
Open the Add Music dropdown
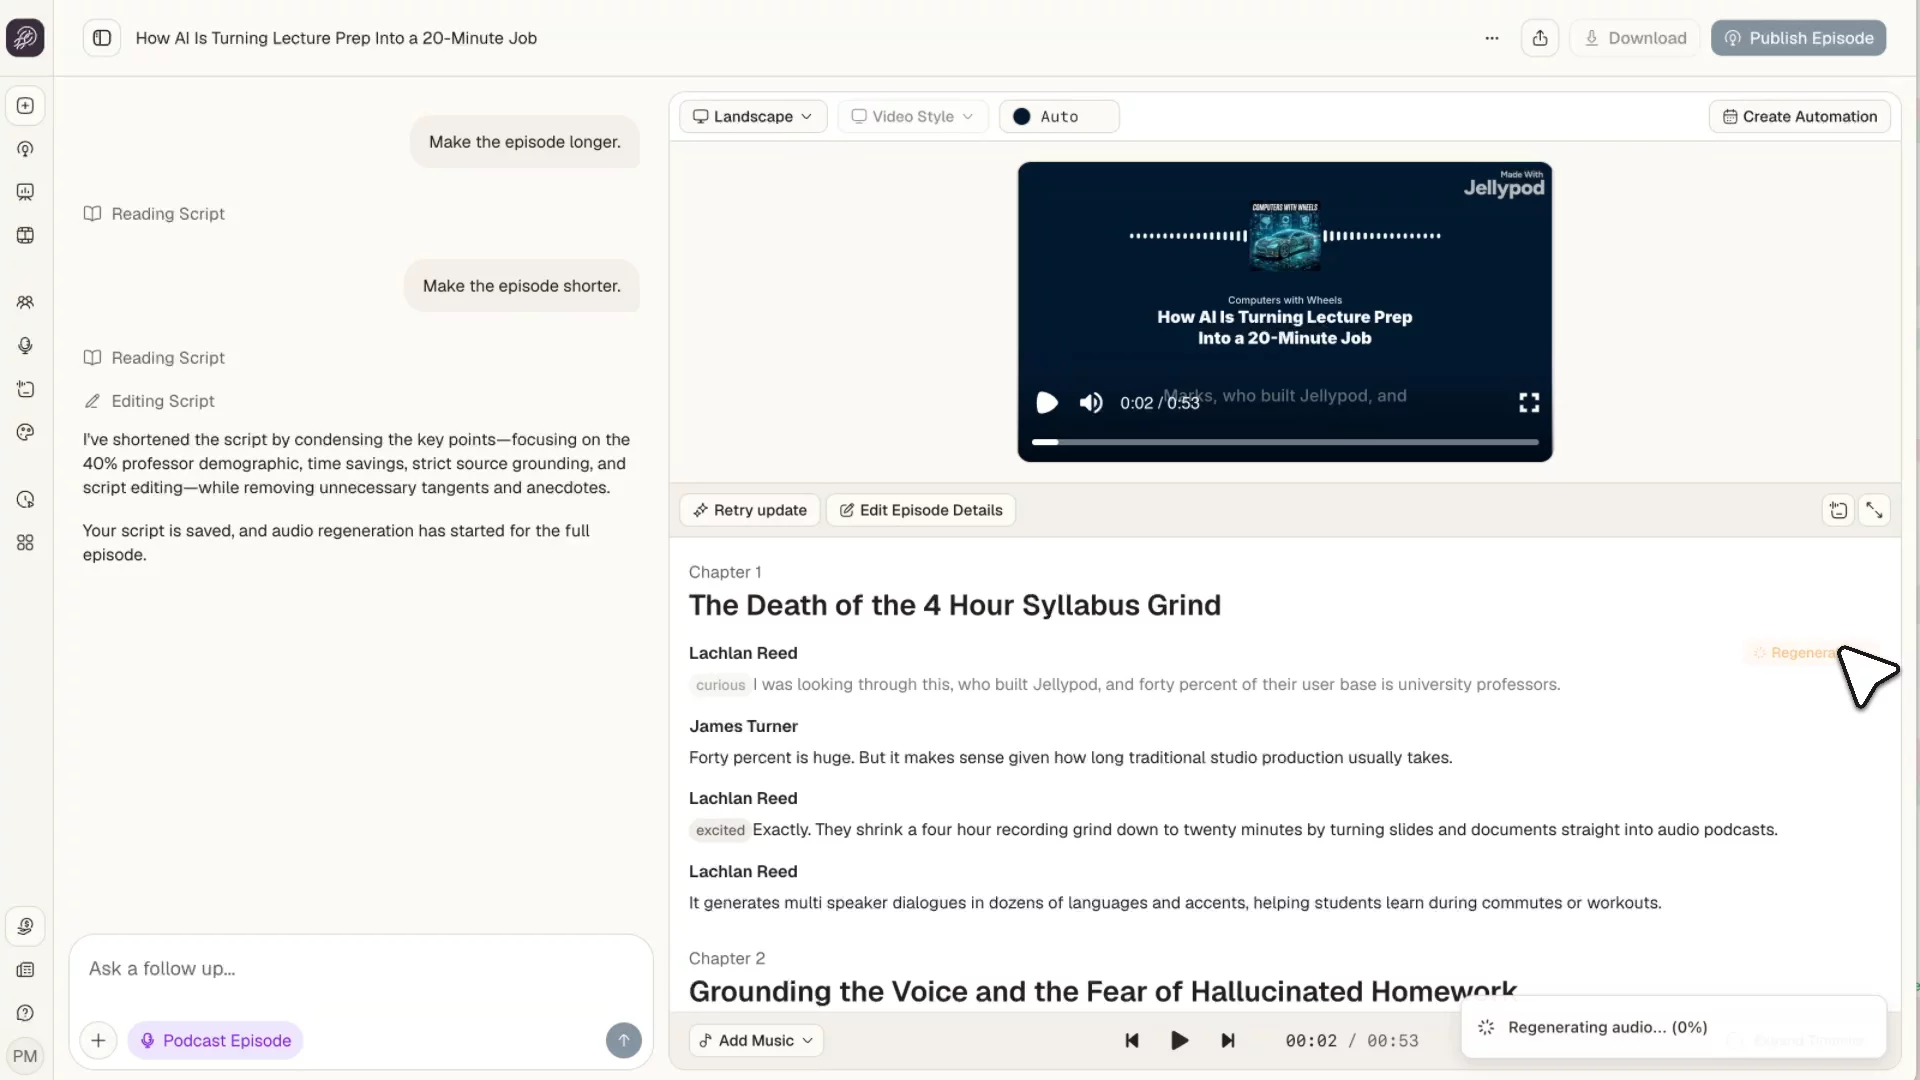pyautogui.click(x=756, y=1040)
